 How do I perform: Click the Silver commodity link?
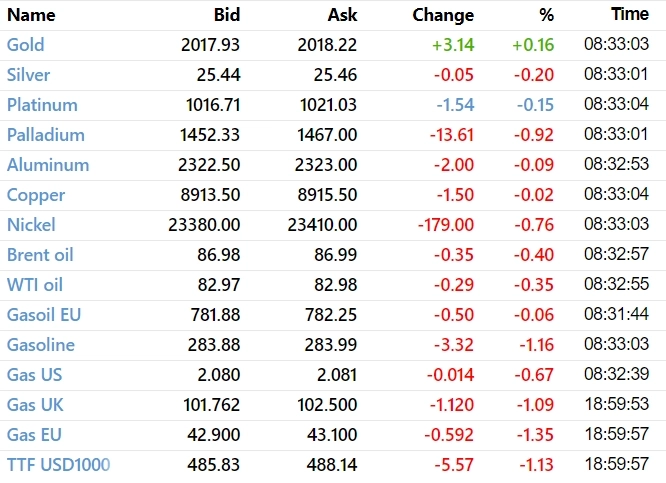28,75
